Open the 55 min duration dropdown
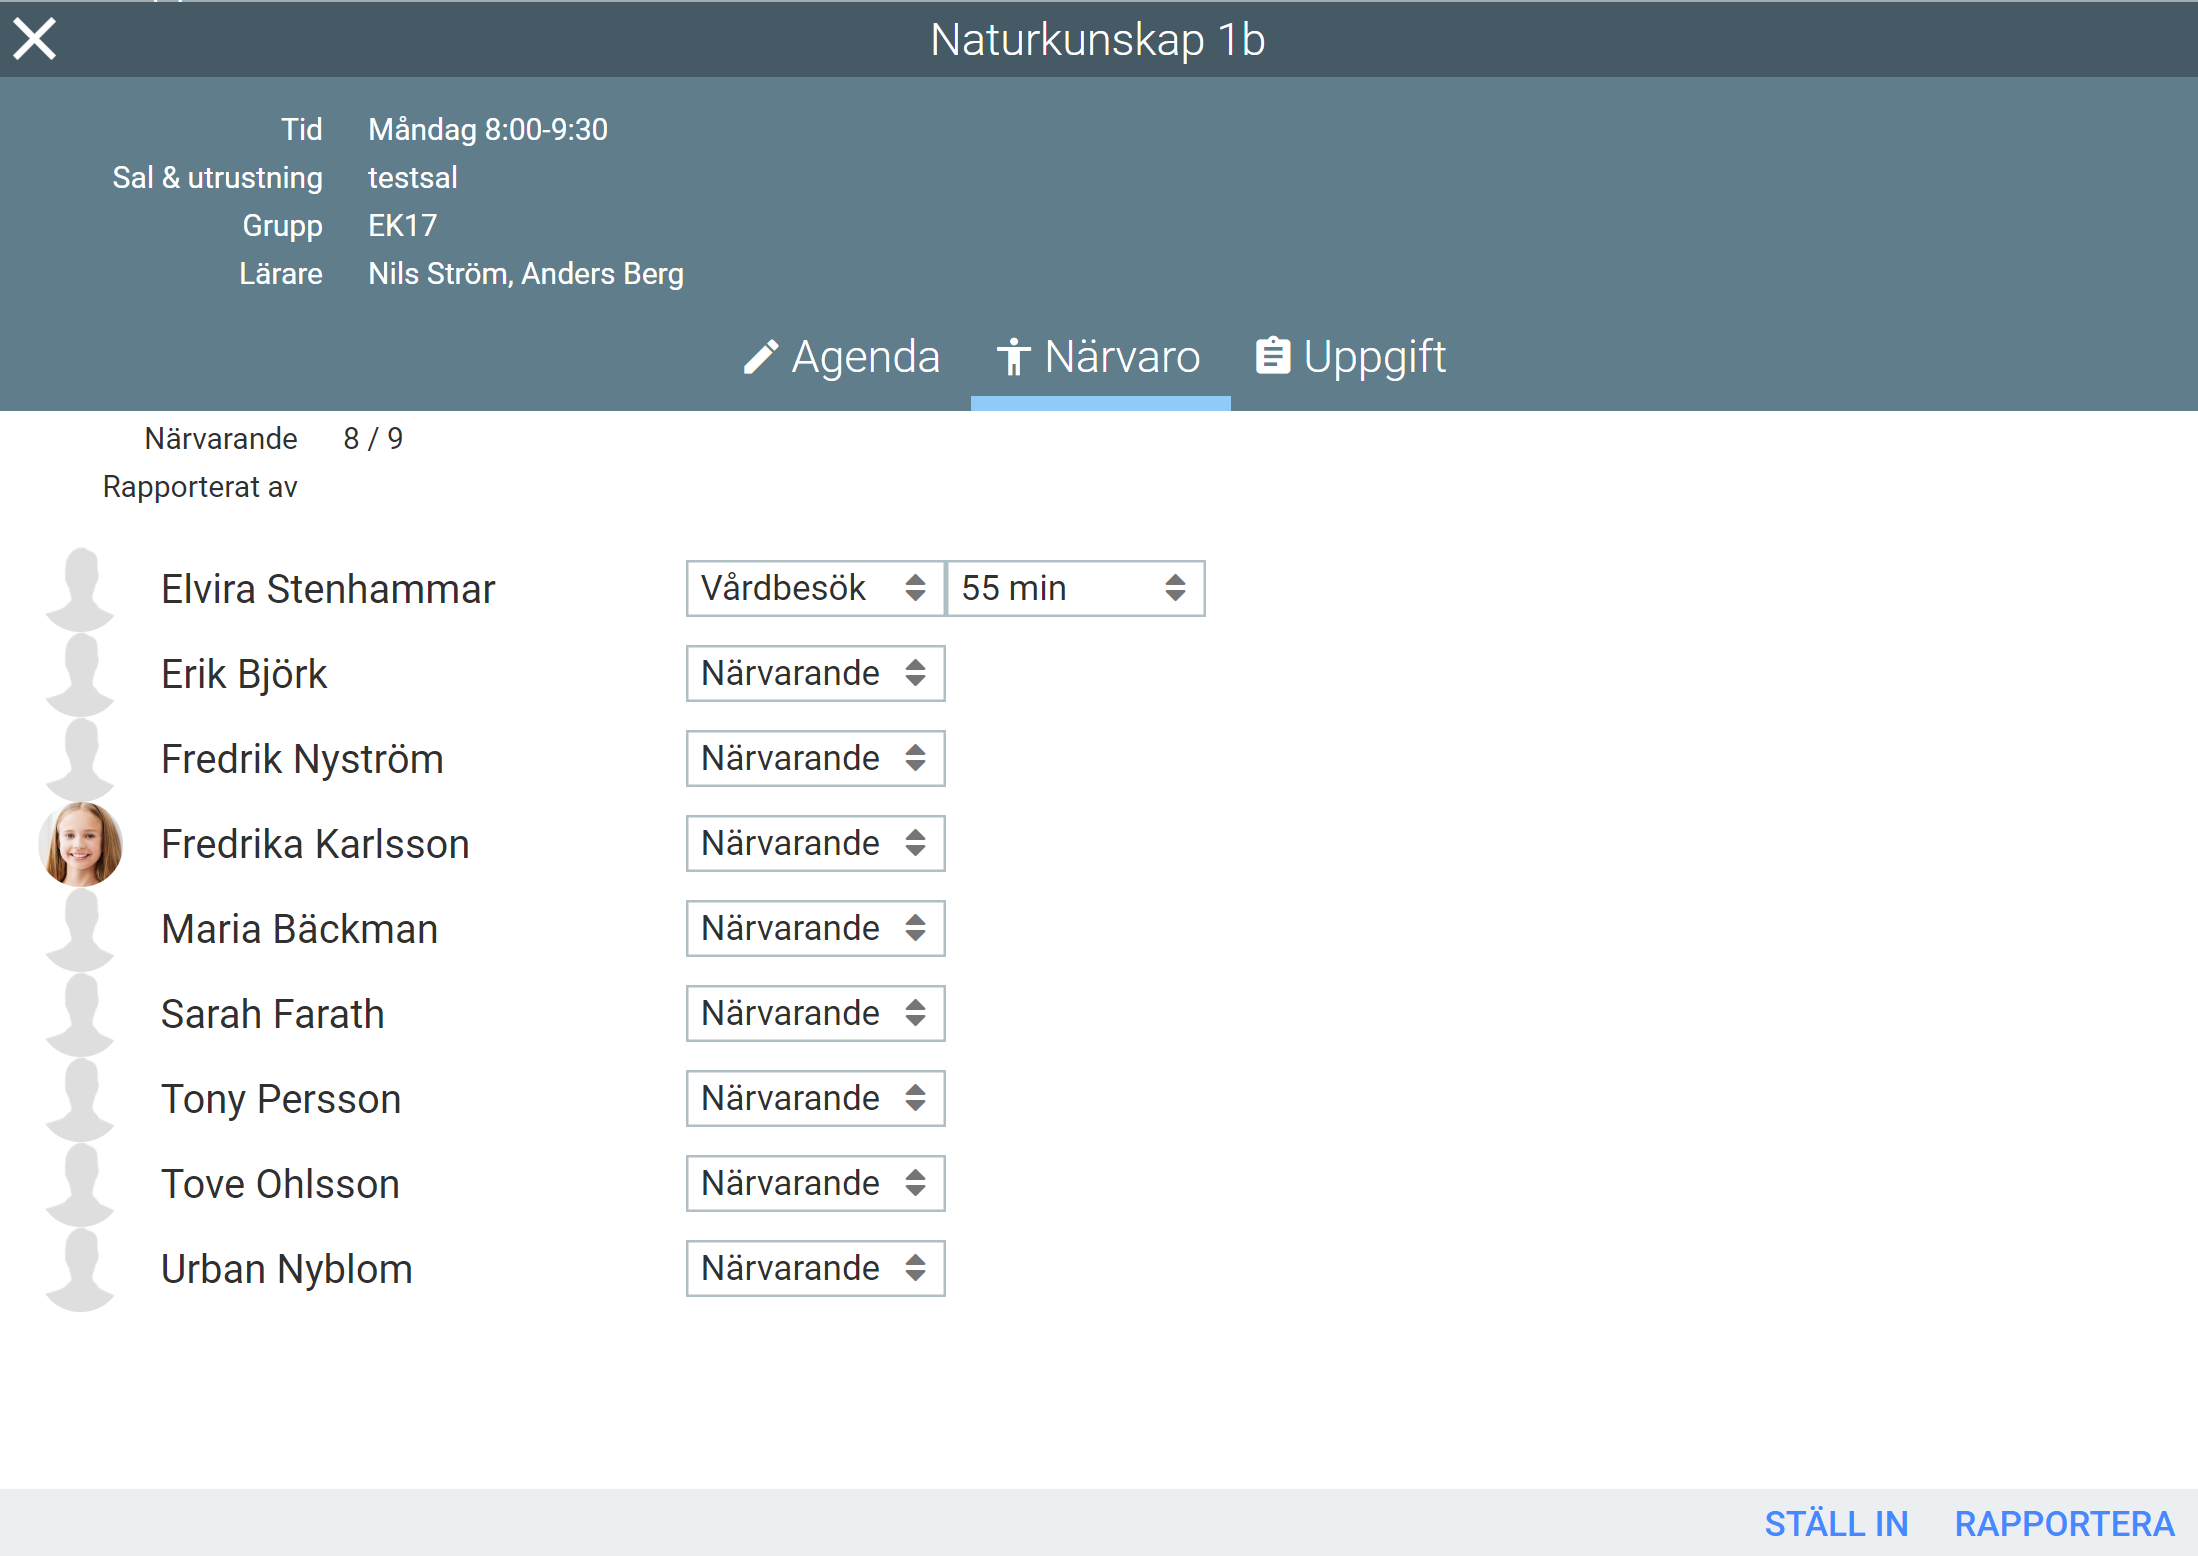The height and width of the screenshot is (1556, 2198). (x=1075, y=588)
